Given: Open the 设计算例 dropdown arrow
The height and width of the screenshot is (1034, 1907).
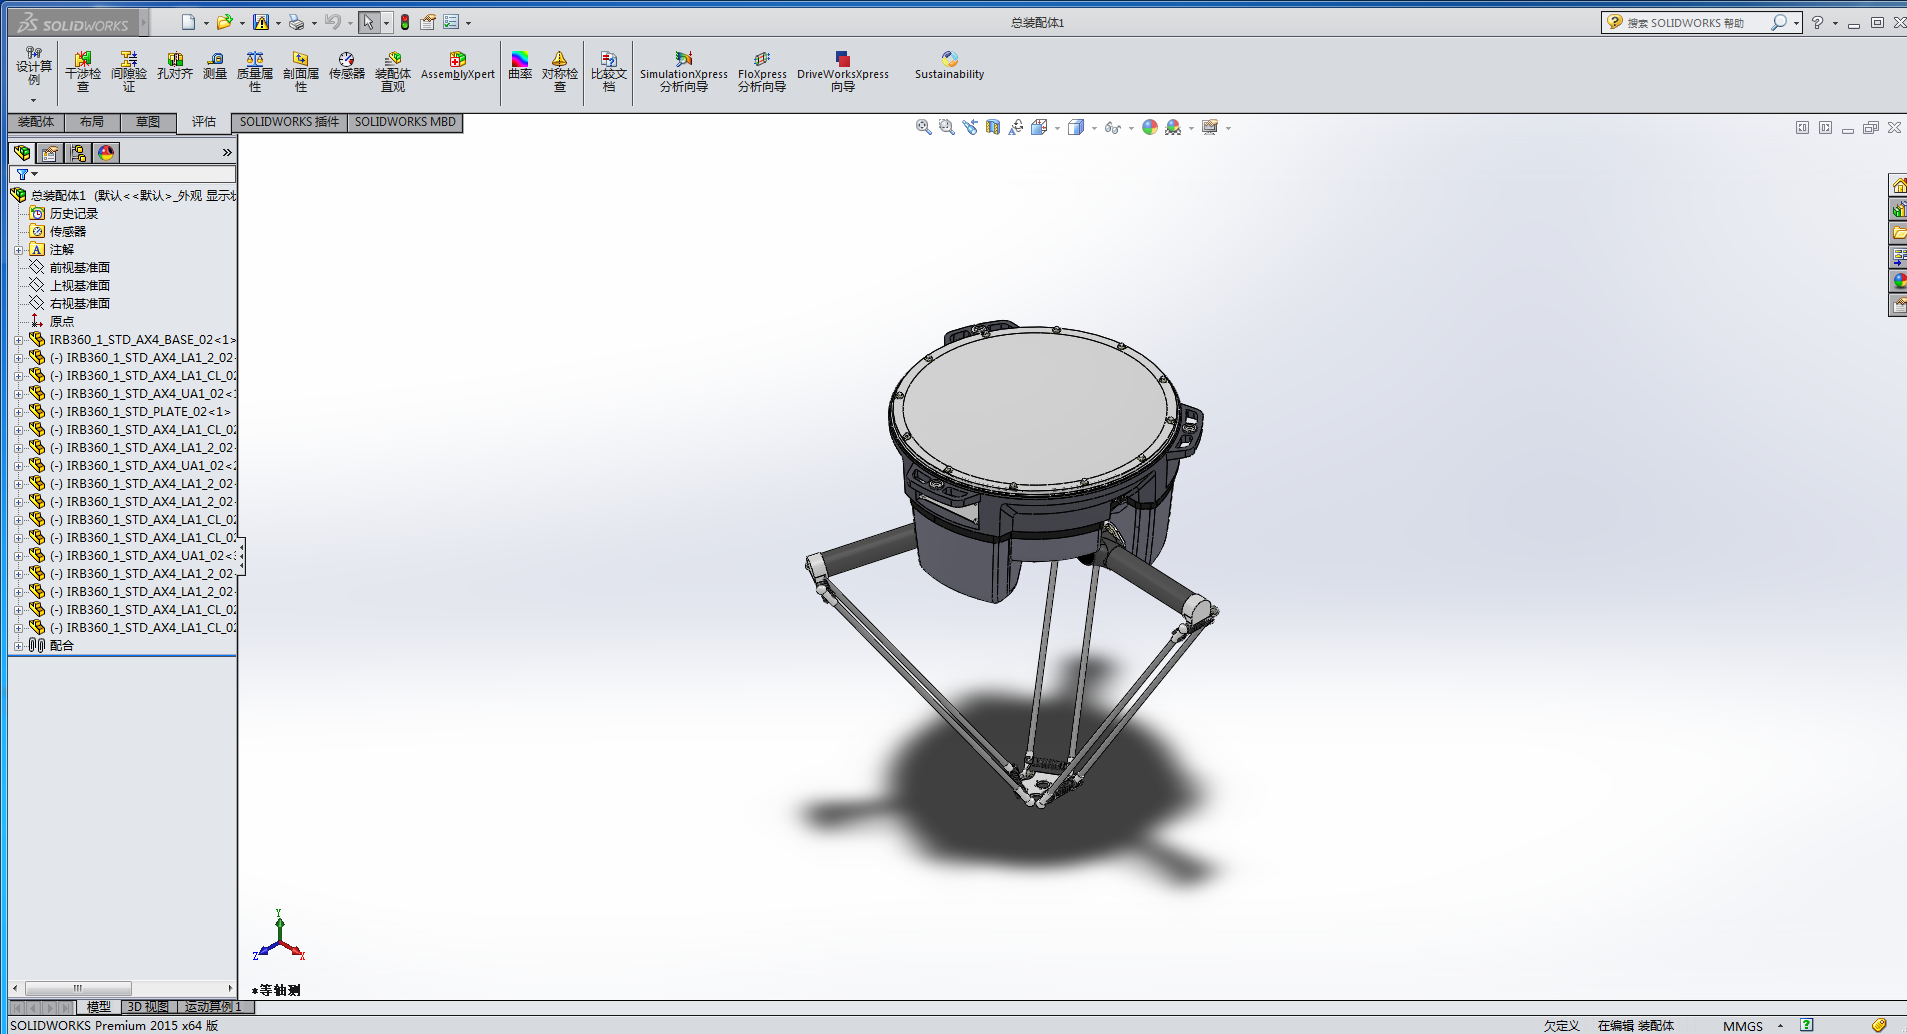Looking at the screenshot, I should pos(33,100).
